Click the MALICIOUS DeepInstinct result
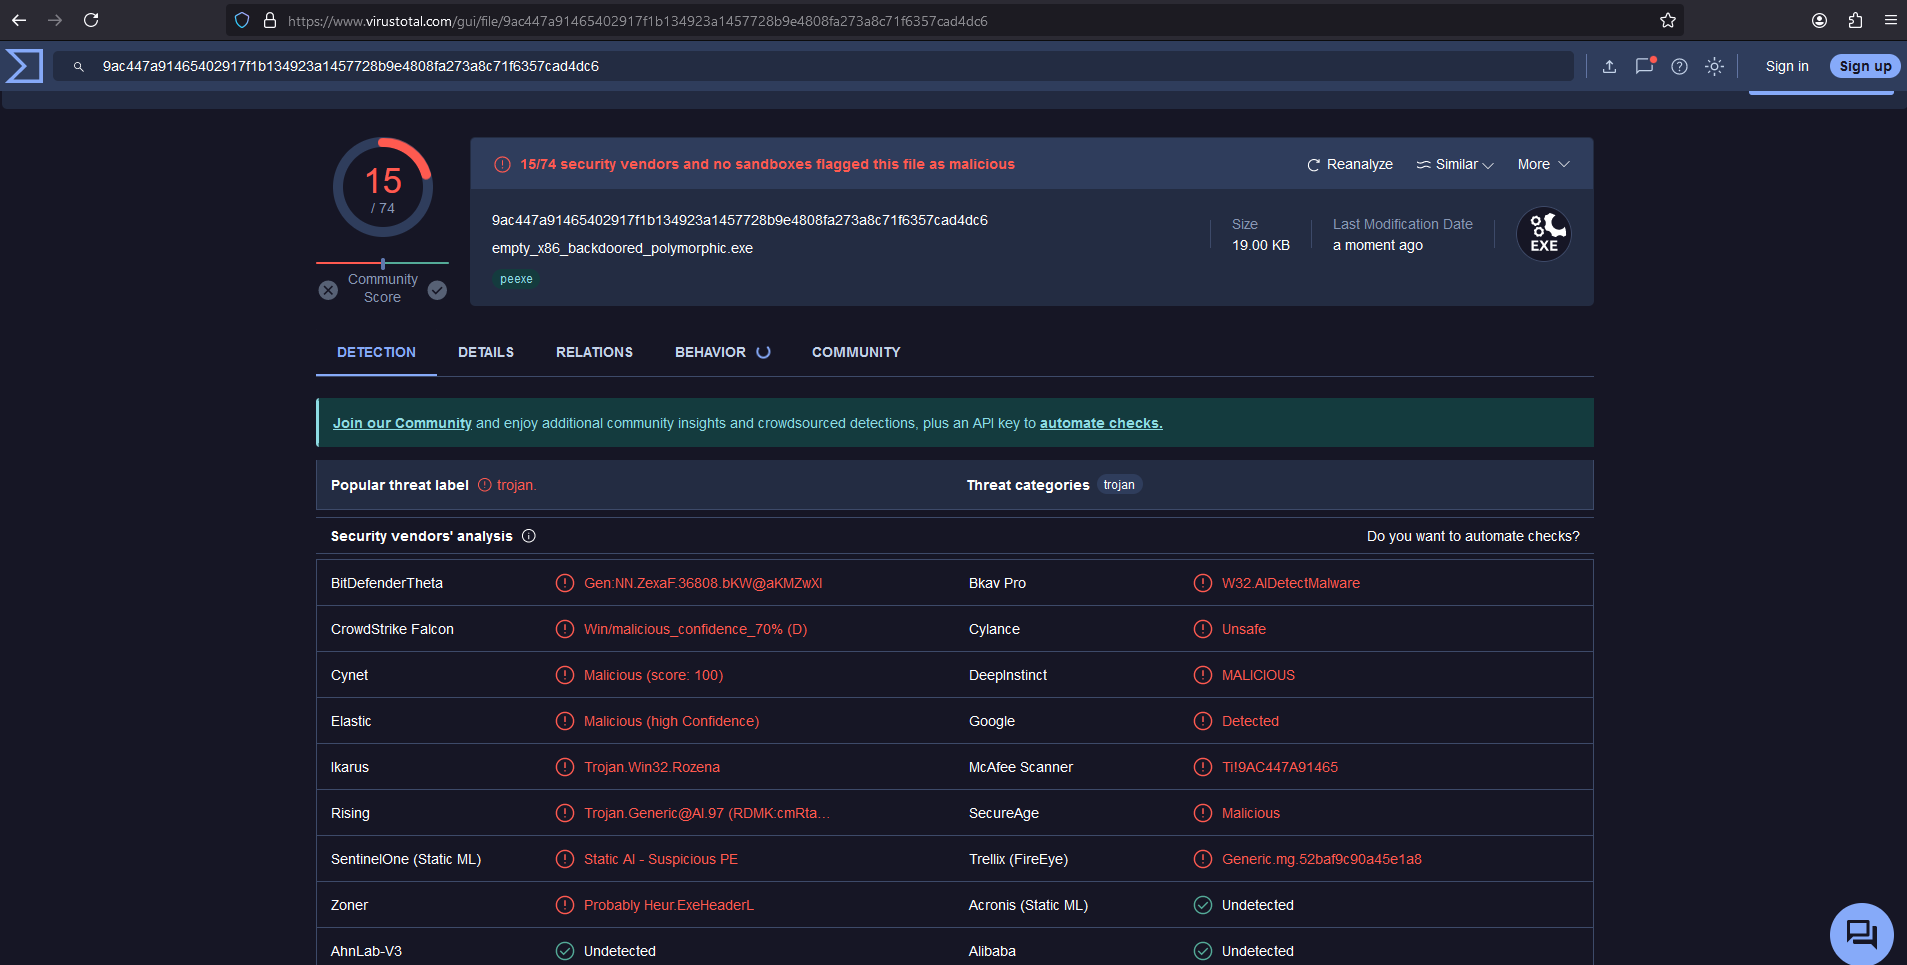Viewport: 1907px width, 965px height. coord(1258,675)
